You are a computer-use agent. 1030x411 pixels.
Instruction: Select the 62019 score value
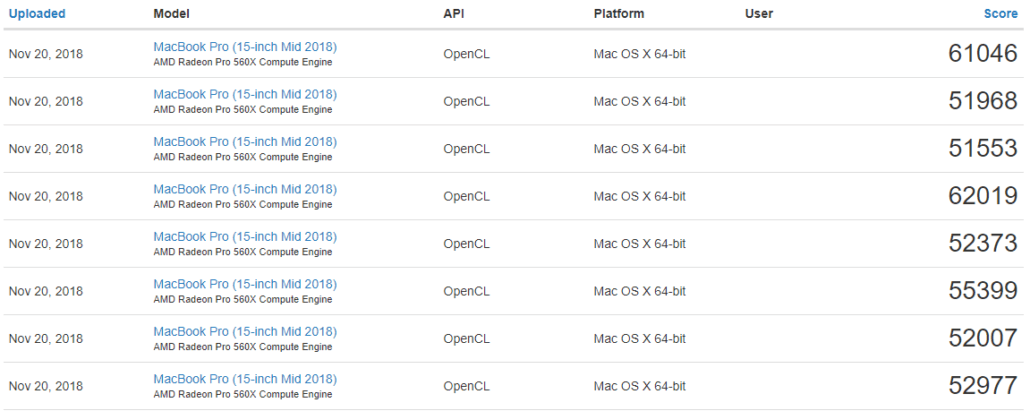(x=983, y=196)
